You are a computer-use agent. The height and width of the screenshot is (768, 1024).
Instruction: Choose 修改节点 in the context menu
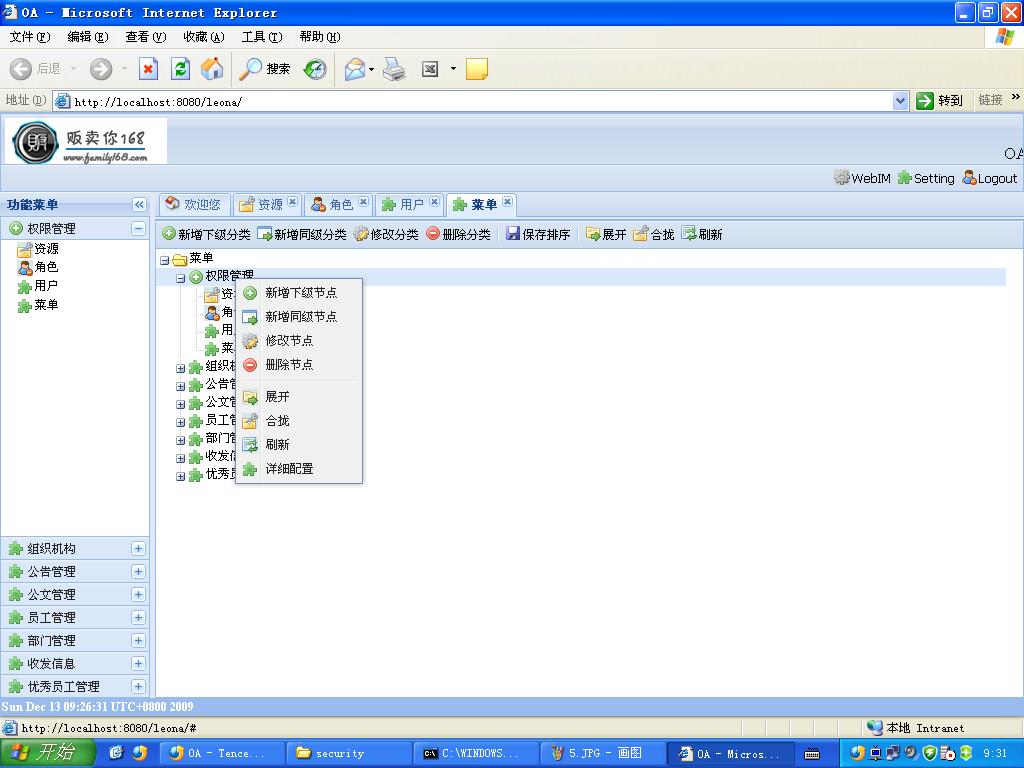click(298, 340)
